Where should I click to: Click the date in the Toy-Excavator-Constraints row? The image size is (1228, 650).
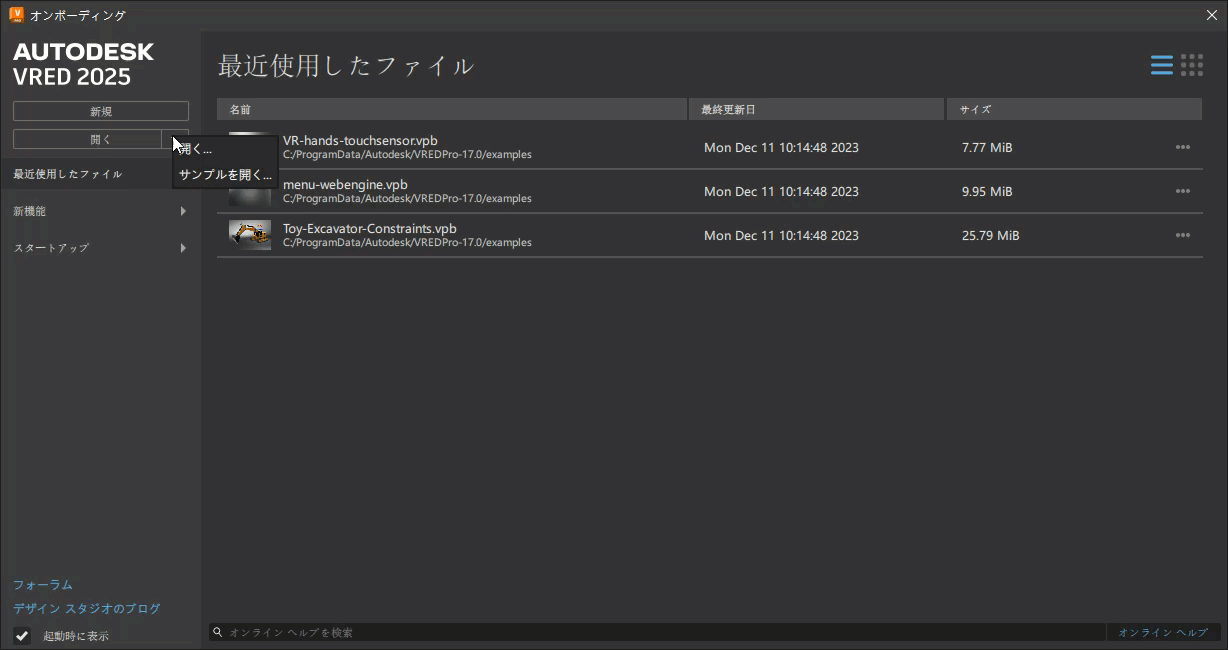point(781,235)
